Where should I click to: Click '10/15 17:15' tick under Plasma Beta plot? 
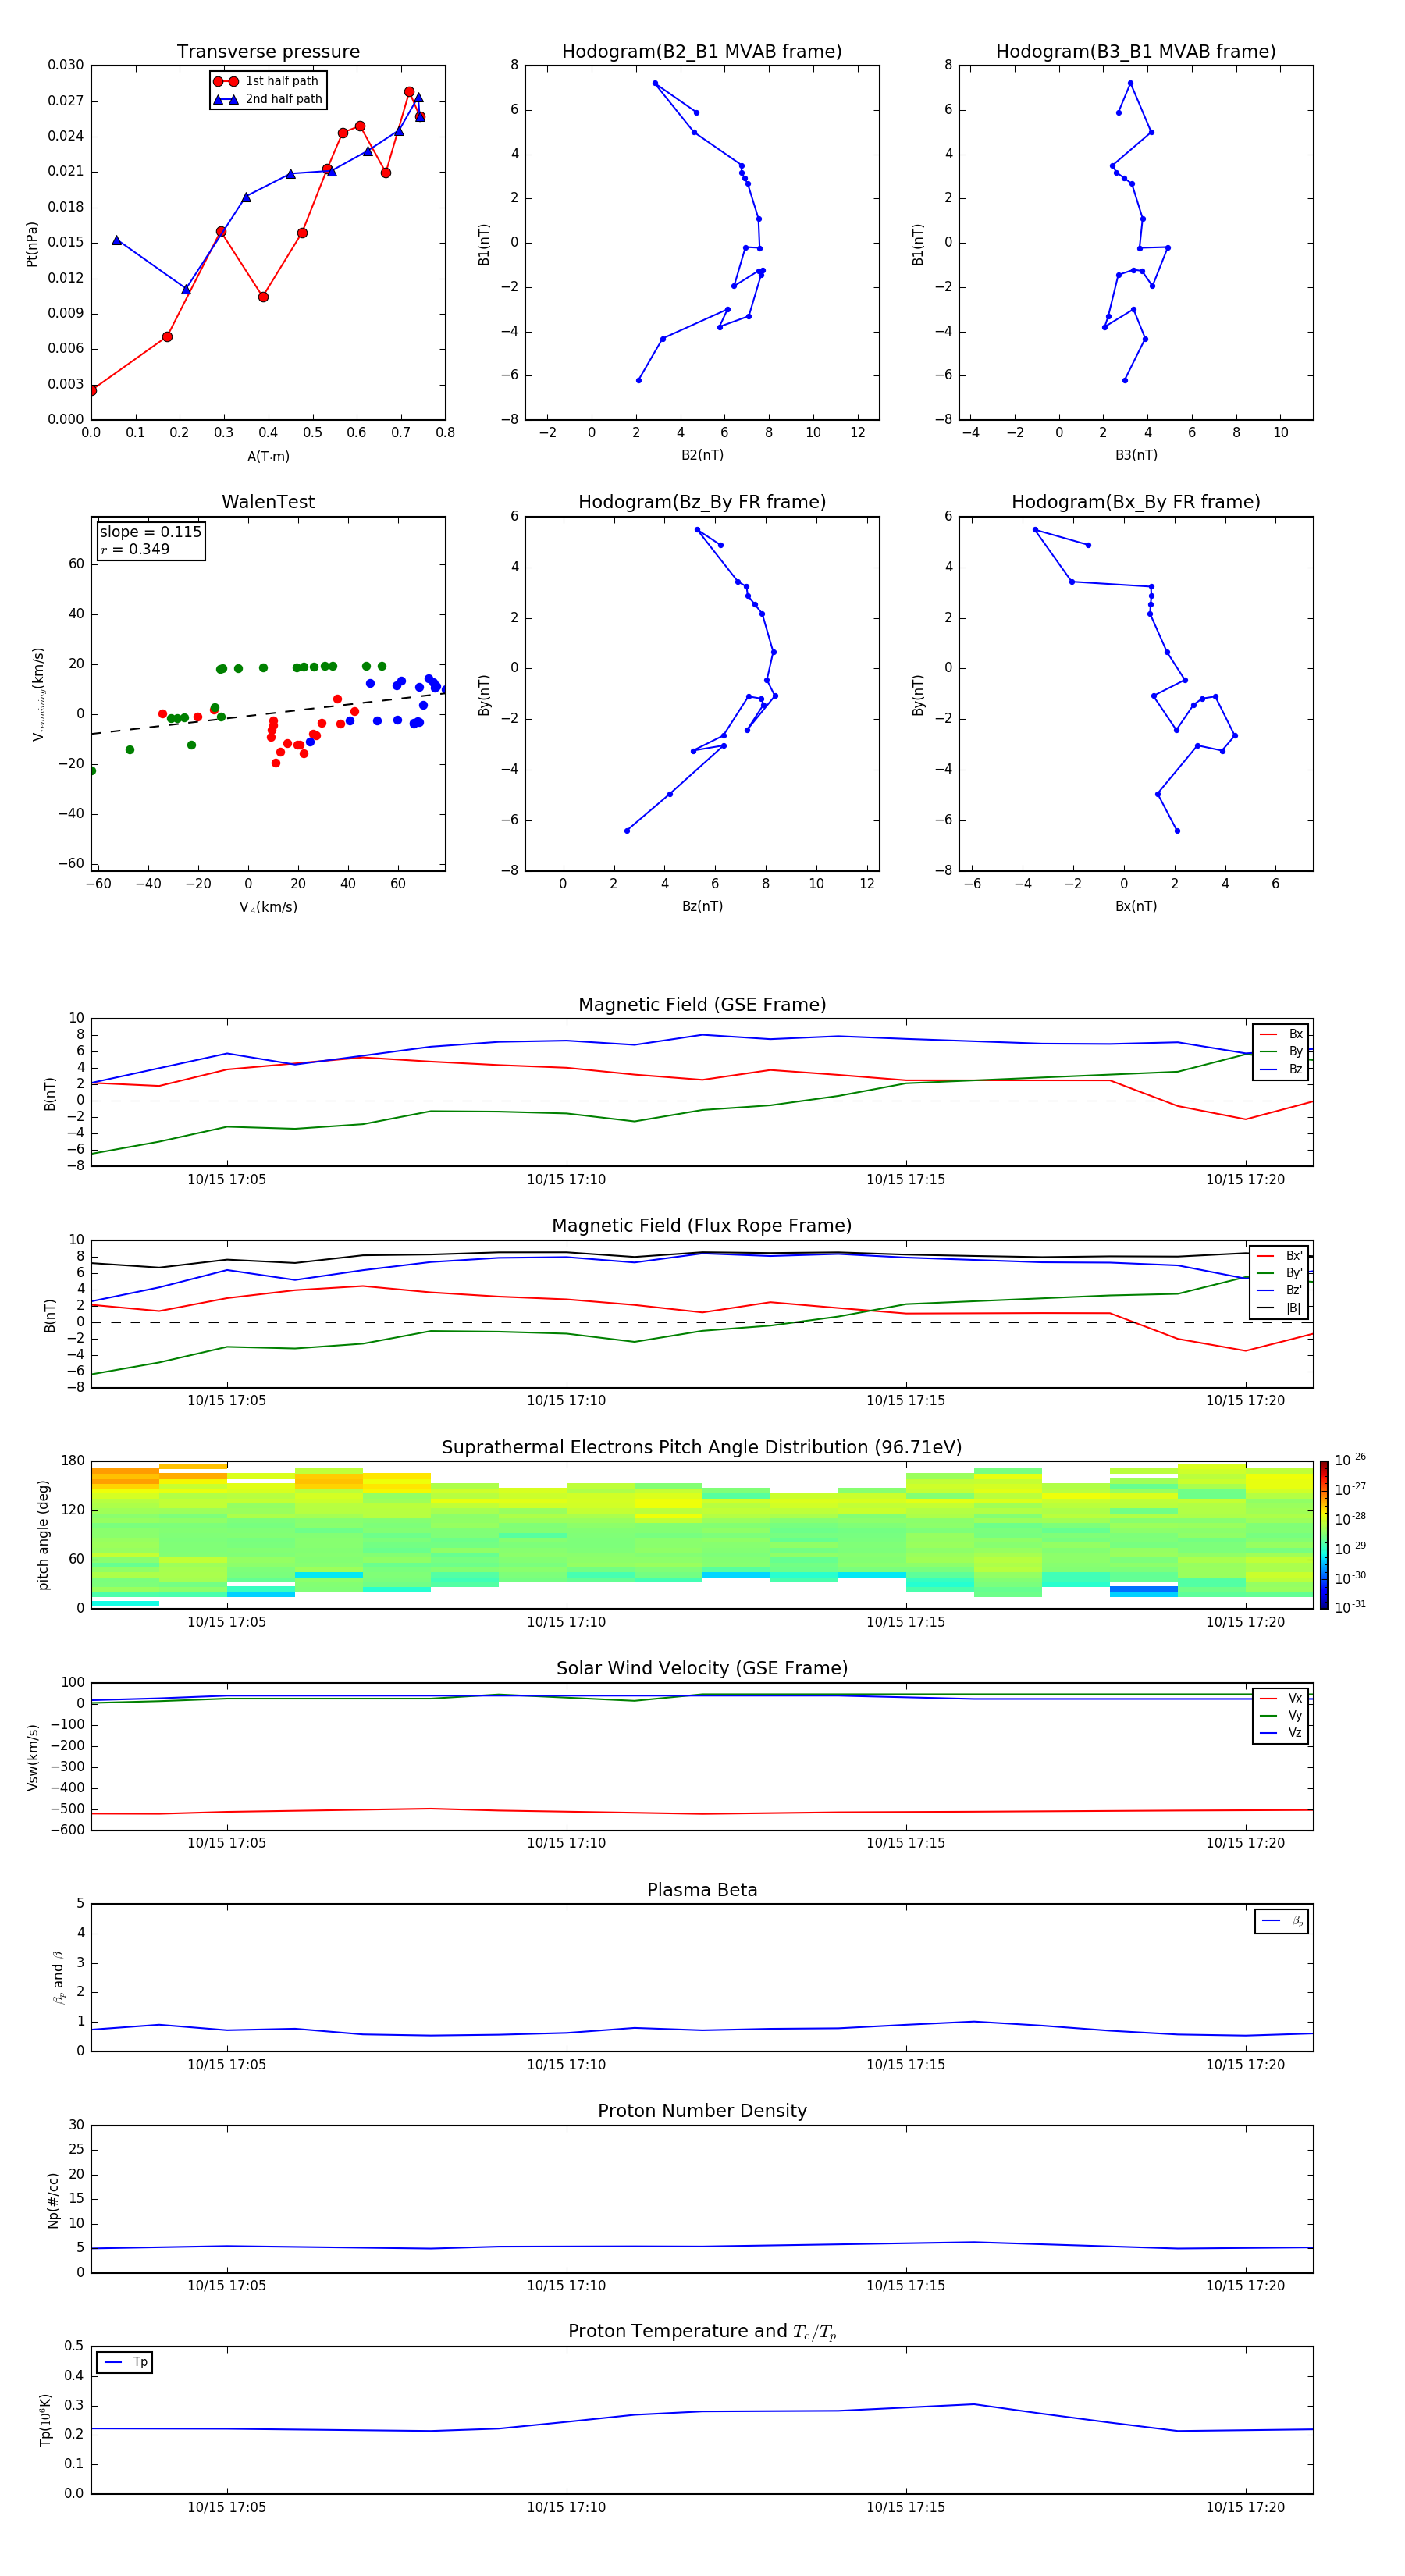point(906,2065)
